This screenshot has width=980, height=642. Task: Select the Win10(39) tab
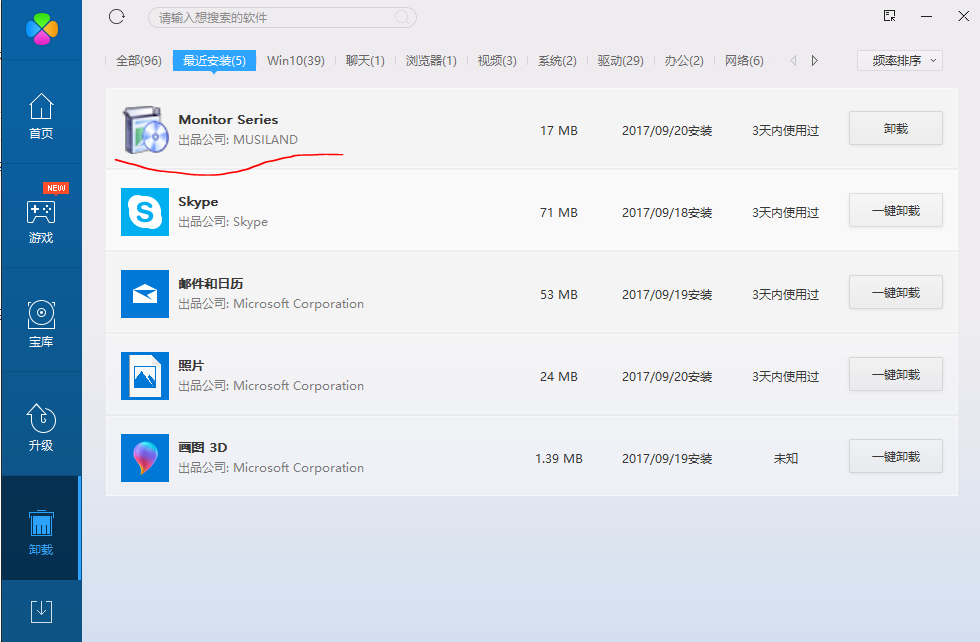(x=295, y=61)
